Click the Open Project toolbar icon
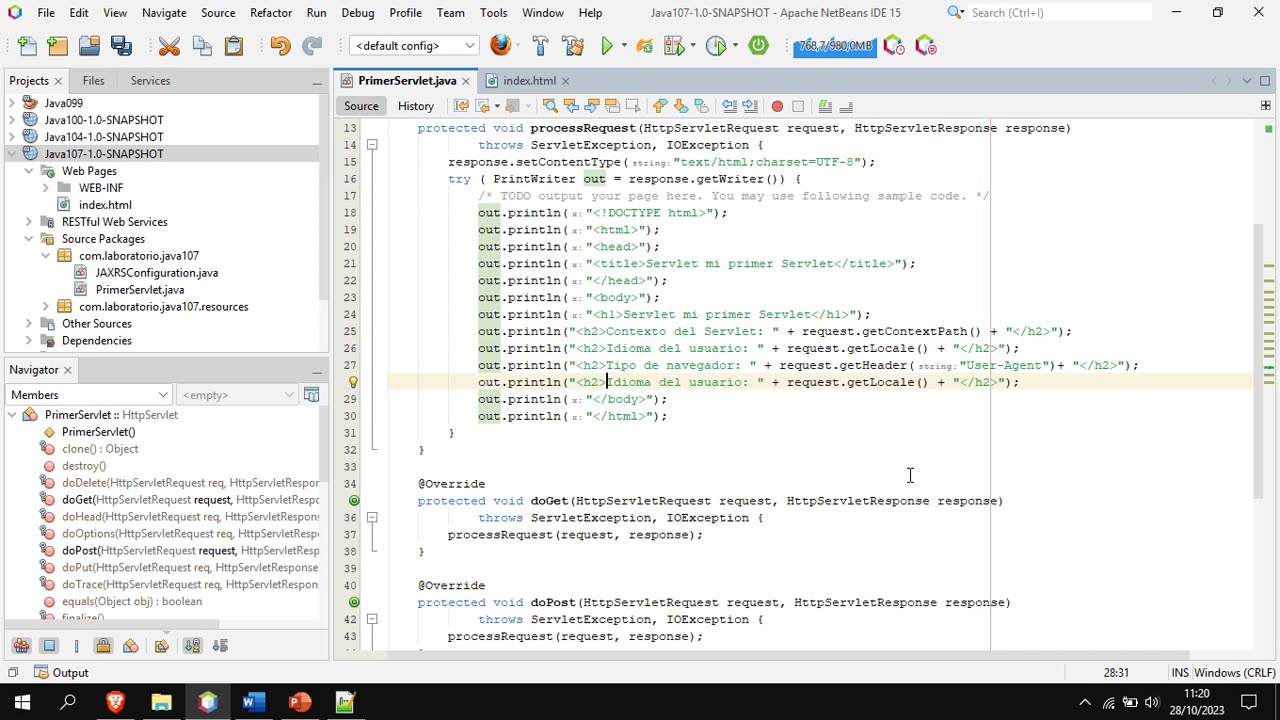 click(x=90, y=46)
